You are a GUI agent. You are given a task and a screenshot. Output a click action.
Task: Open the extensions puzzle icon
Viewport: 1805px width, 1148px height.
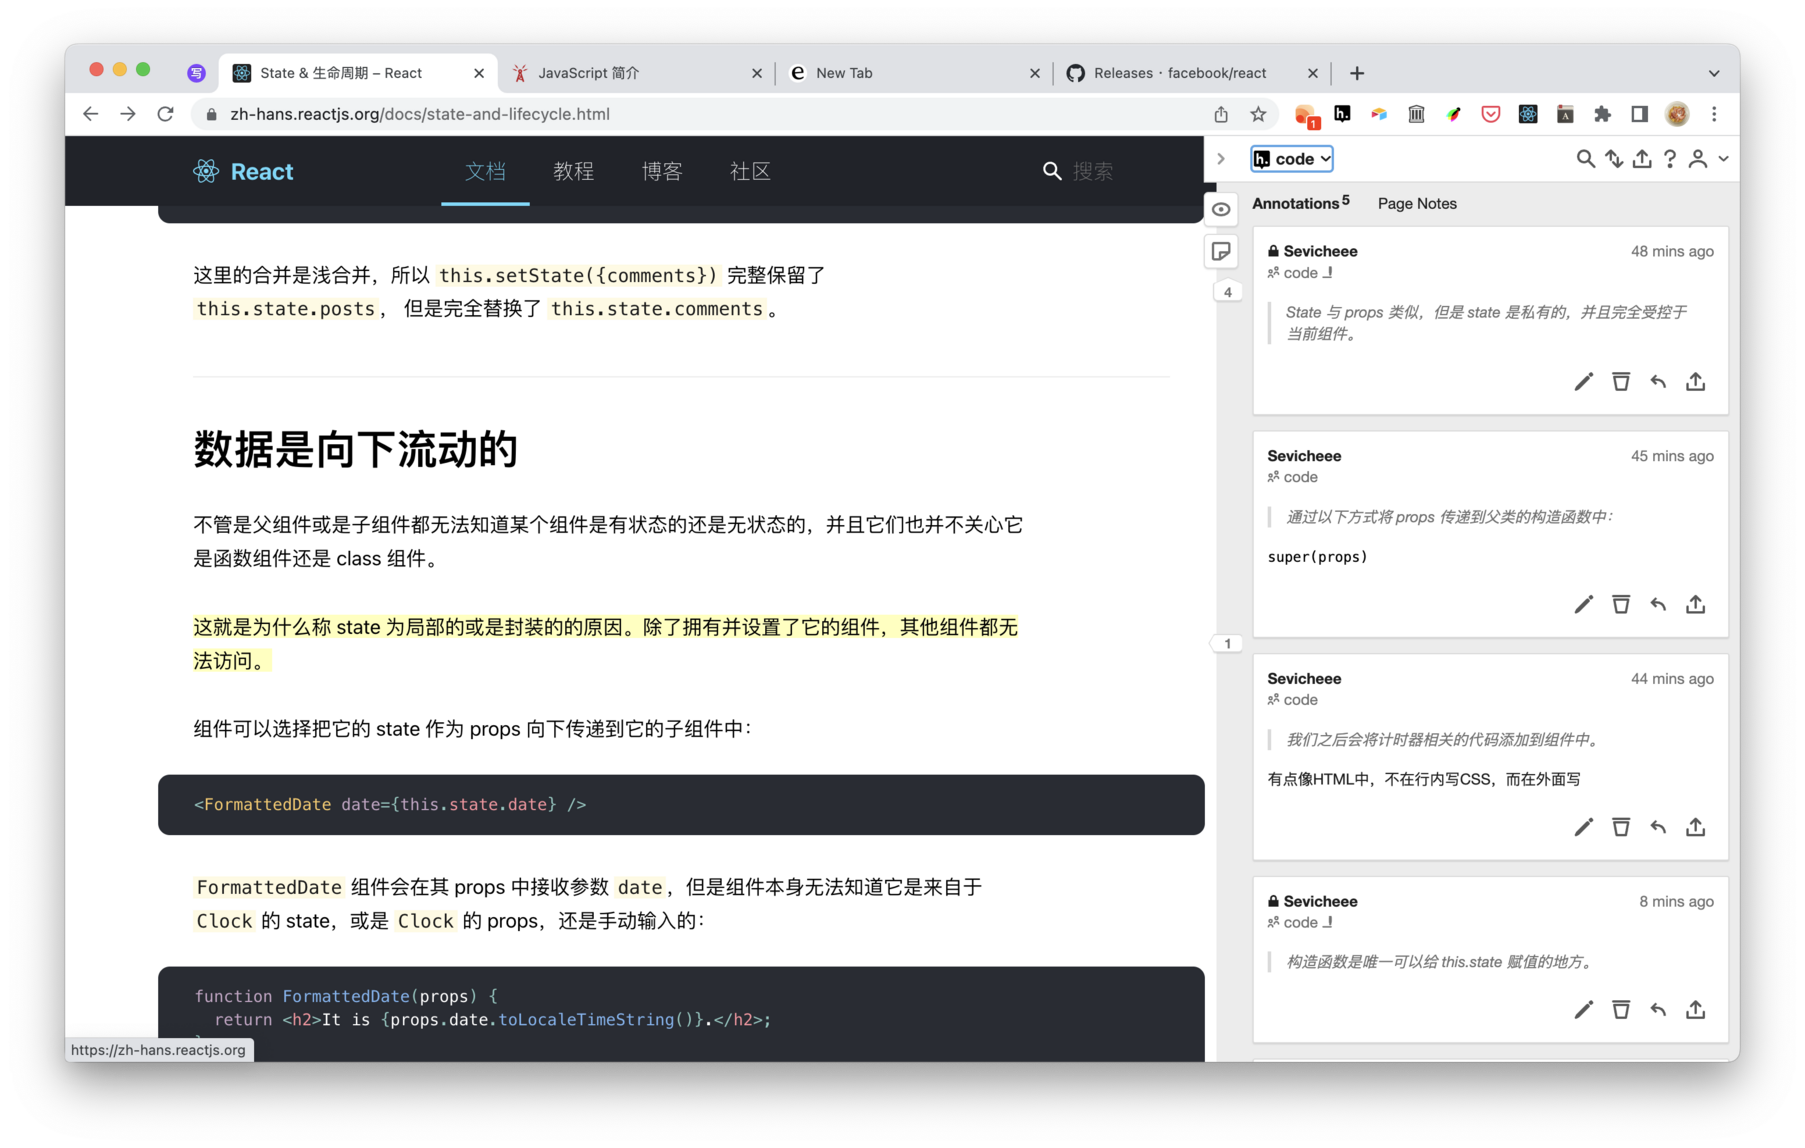tap(1603, 114)
